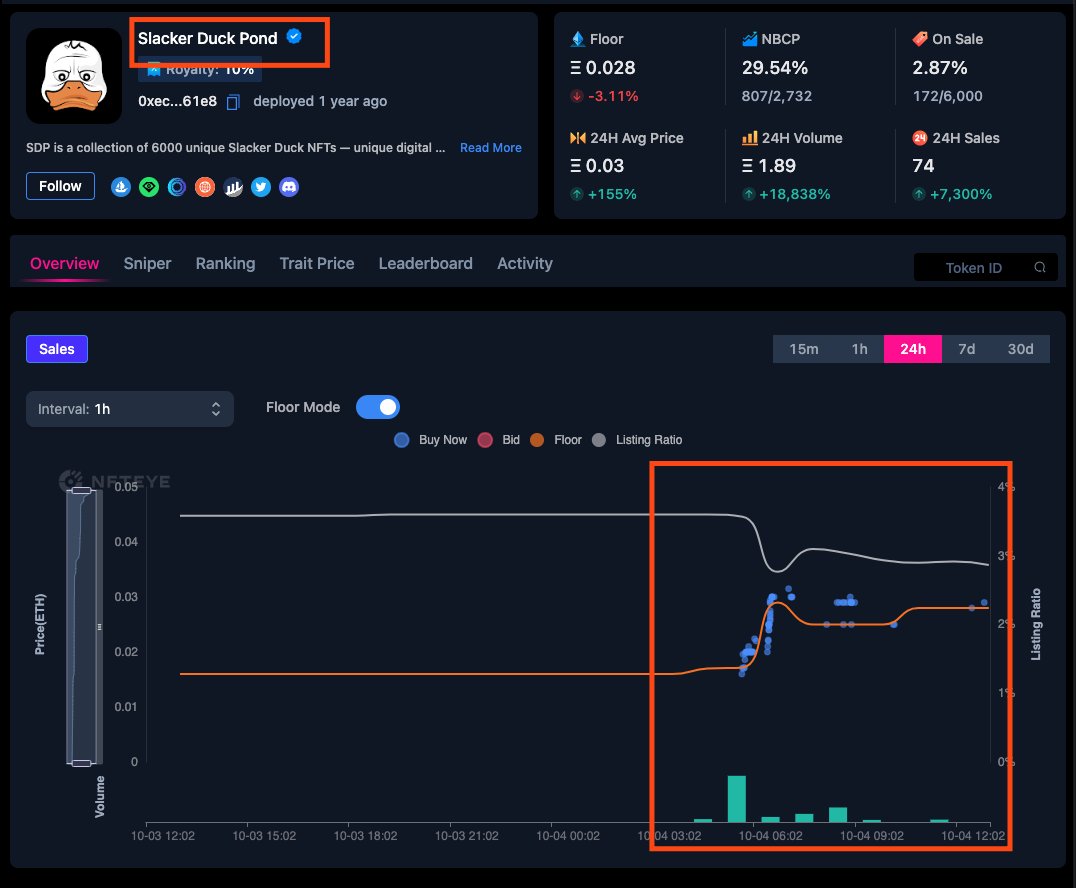1076x888 pixels.
Task: Click the middle grip of price zoom slider
Action: coord(100,627)
